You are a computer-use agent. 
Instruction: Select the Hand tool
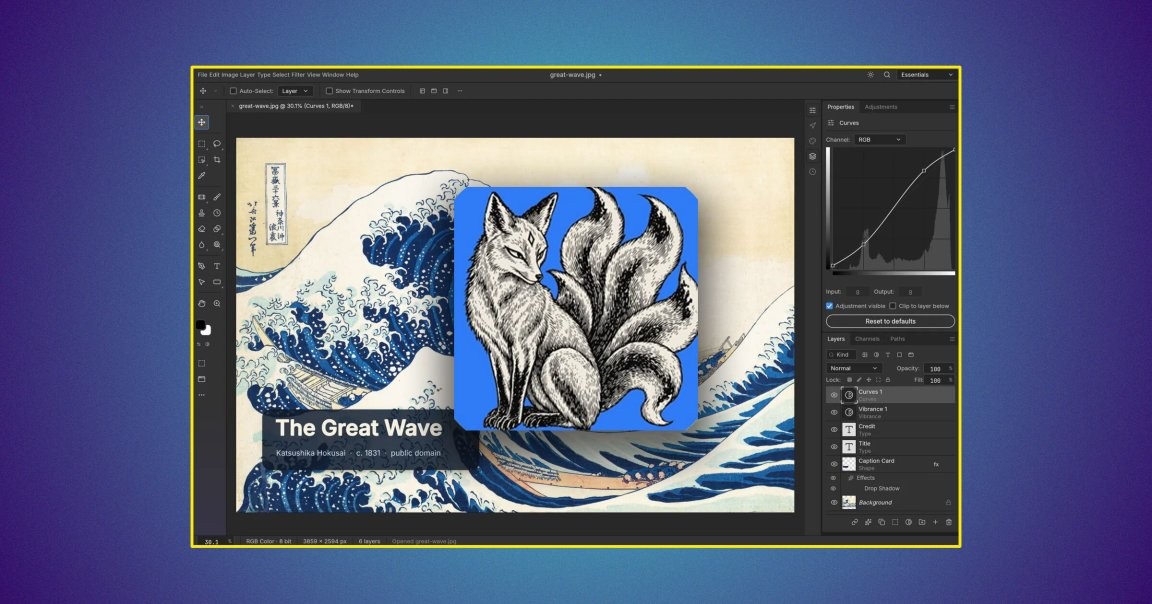(201, 303)
